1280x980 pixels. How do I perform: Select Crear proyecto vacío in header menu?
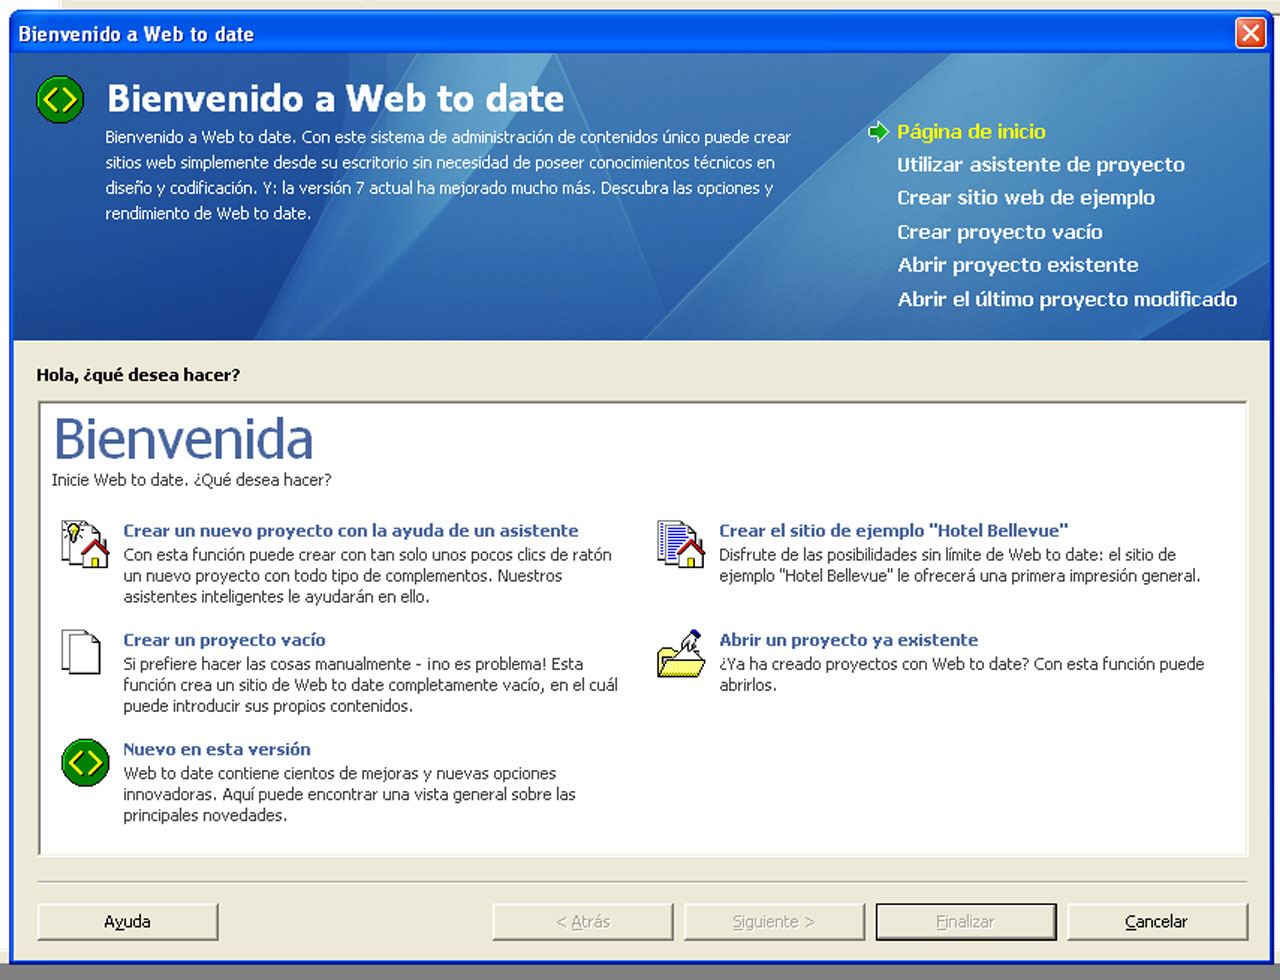pos(999,232)
